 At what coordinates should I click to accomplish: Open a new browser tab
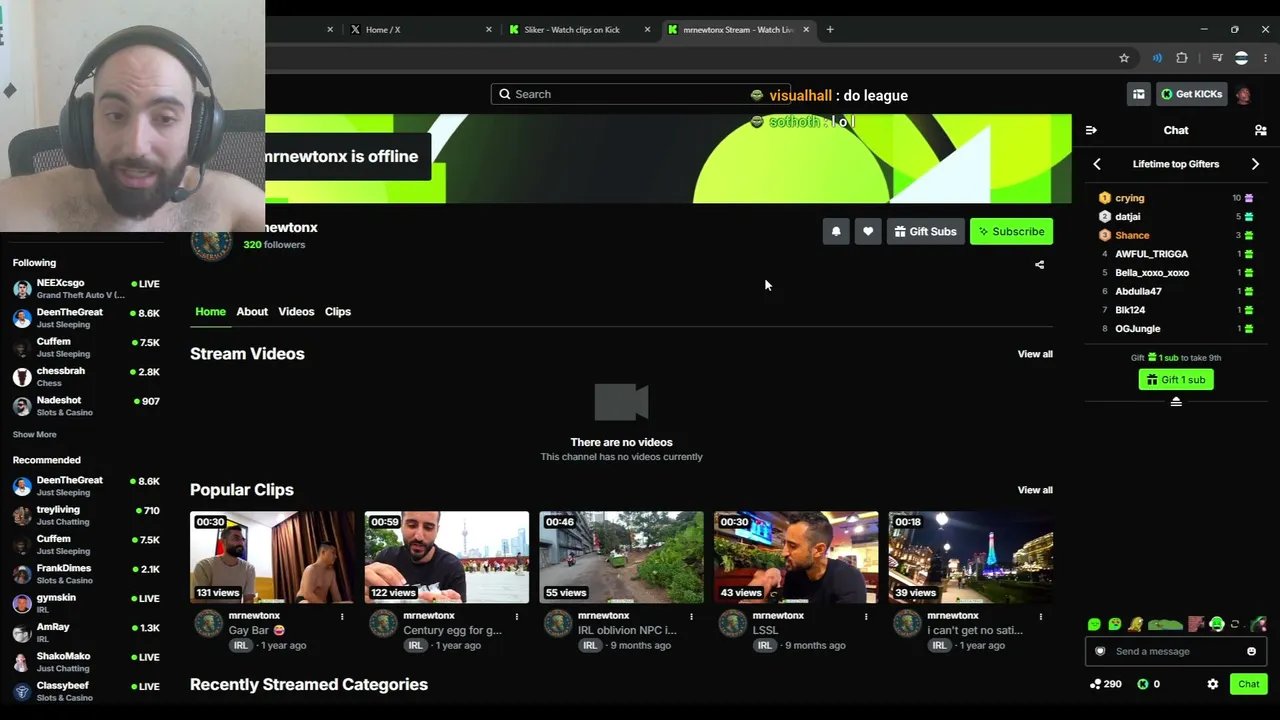830,30
